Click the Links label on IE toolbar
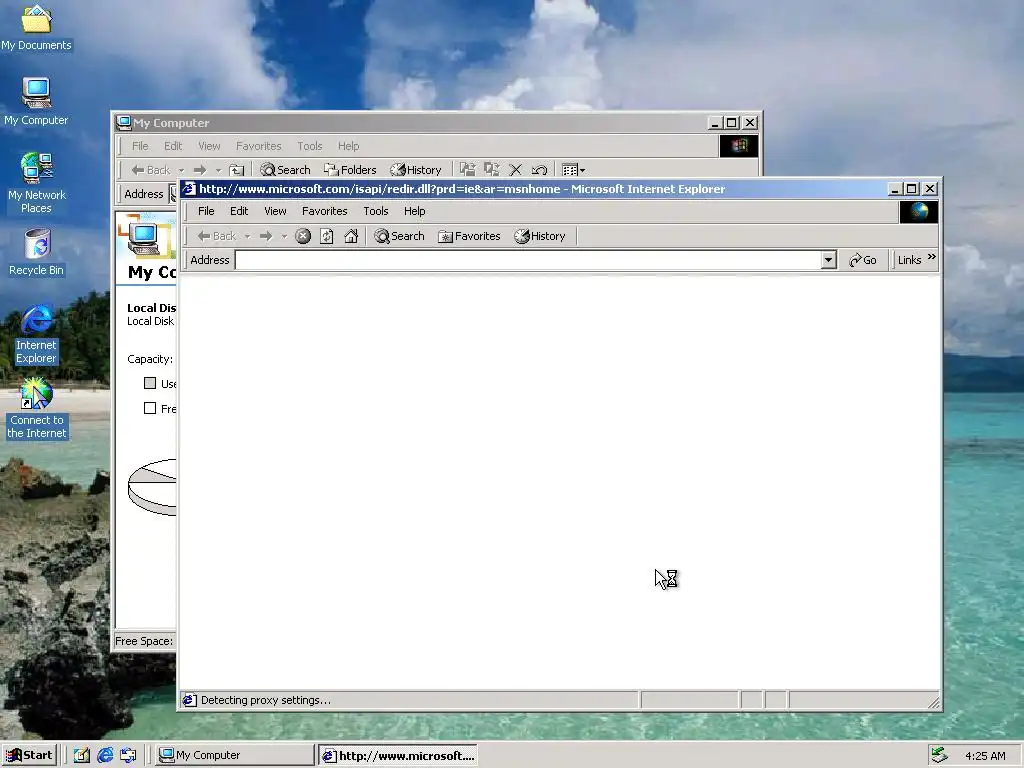The height and width of the screenshot is (768, 1024). coord(909,260)
